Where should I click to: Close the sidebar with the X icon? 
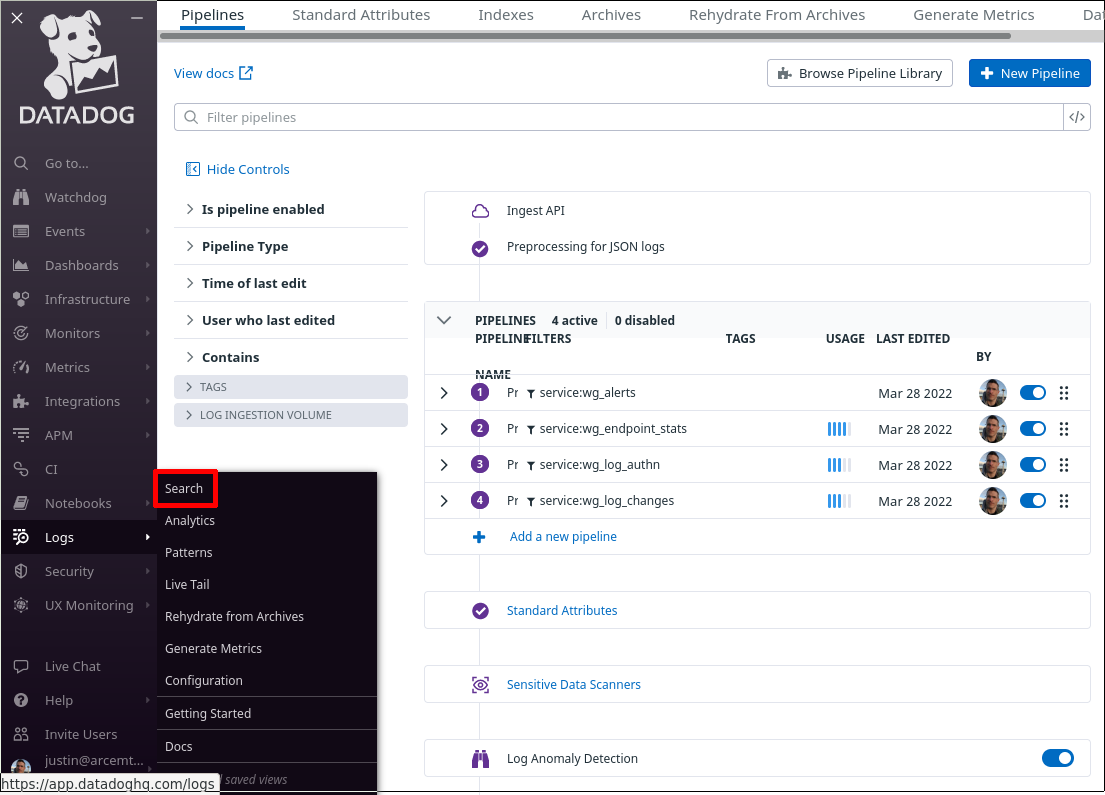pos(17,18)
